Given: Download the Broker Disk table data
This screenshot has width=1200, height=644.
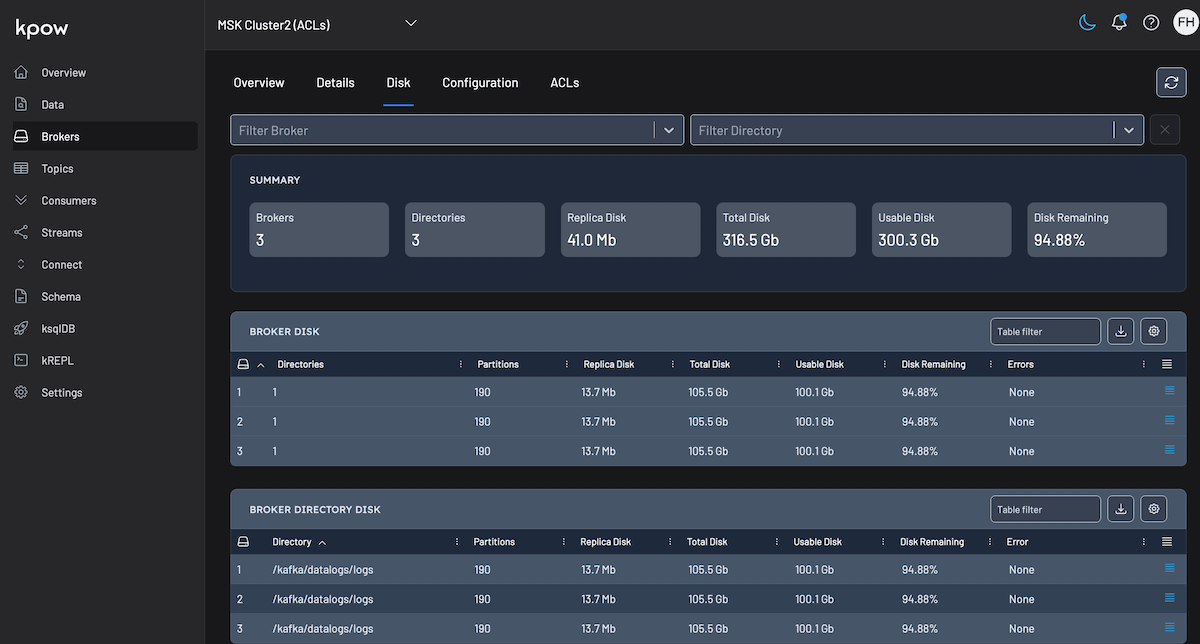Looking at the screenshot, I should tap(1120, 331).
